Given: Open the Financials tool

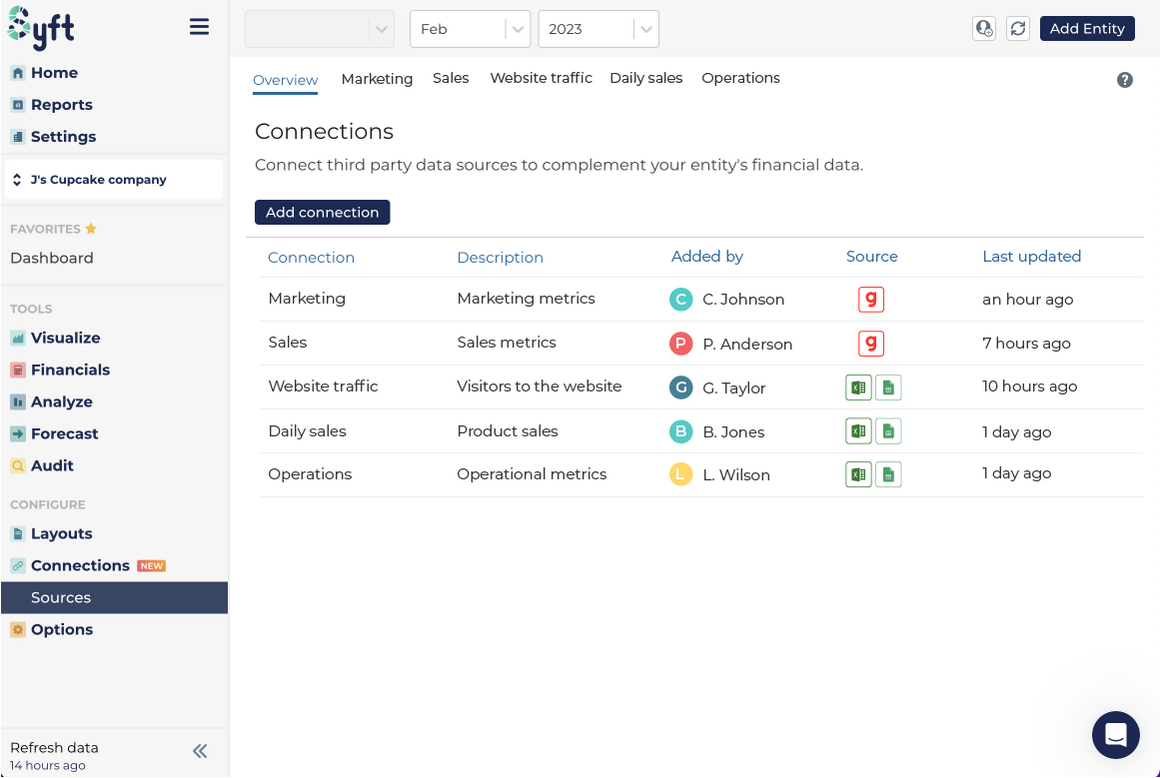Looking at the screenshot, I should click(x=60, y=370).
